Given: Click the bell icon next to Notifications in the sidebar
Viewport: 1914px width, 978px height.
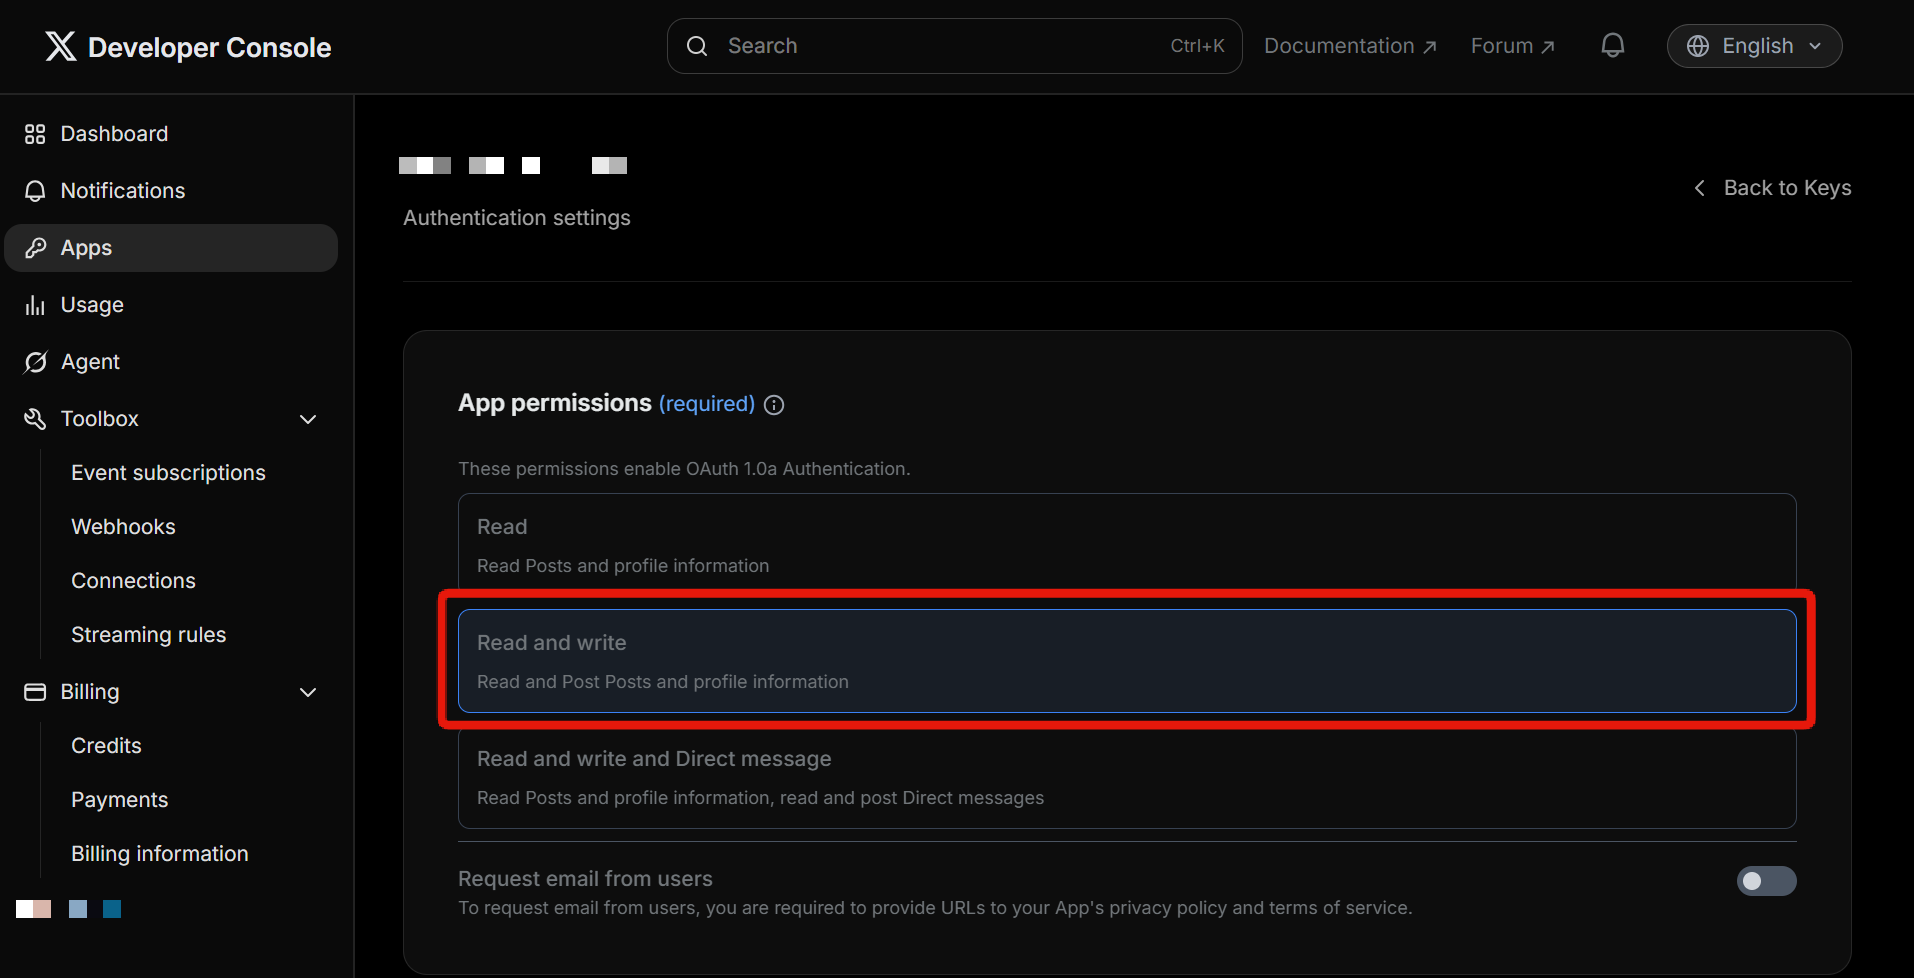Looking at the screenshot, I should (35, 191).
